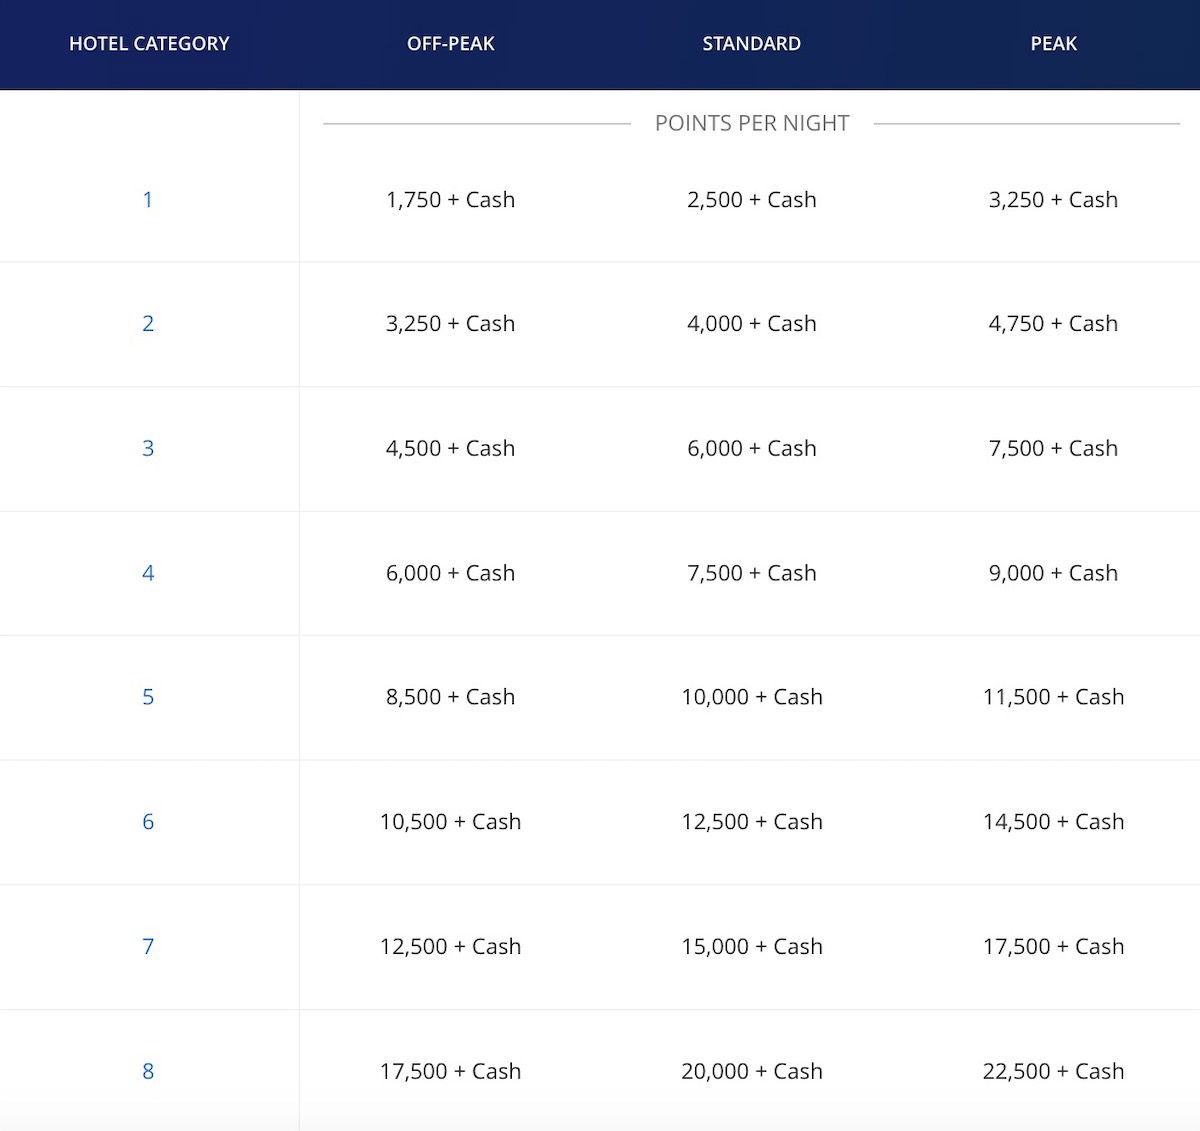Select the 14,500 + Cash peak cell
This screenshot has height=1131, width=1200.
[x=1053, y=822]
